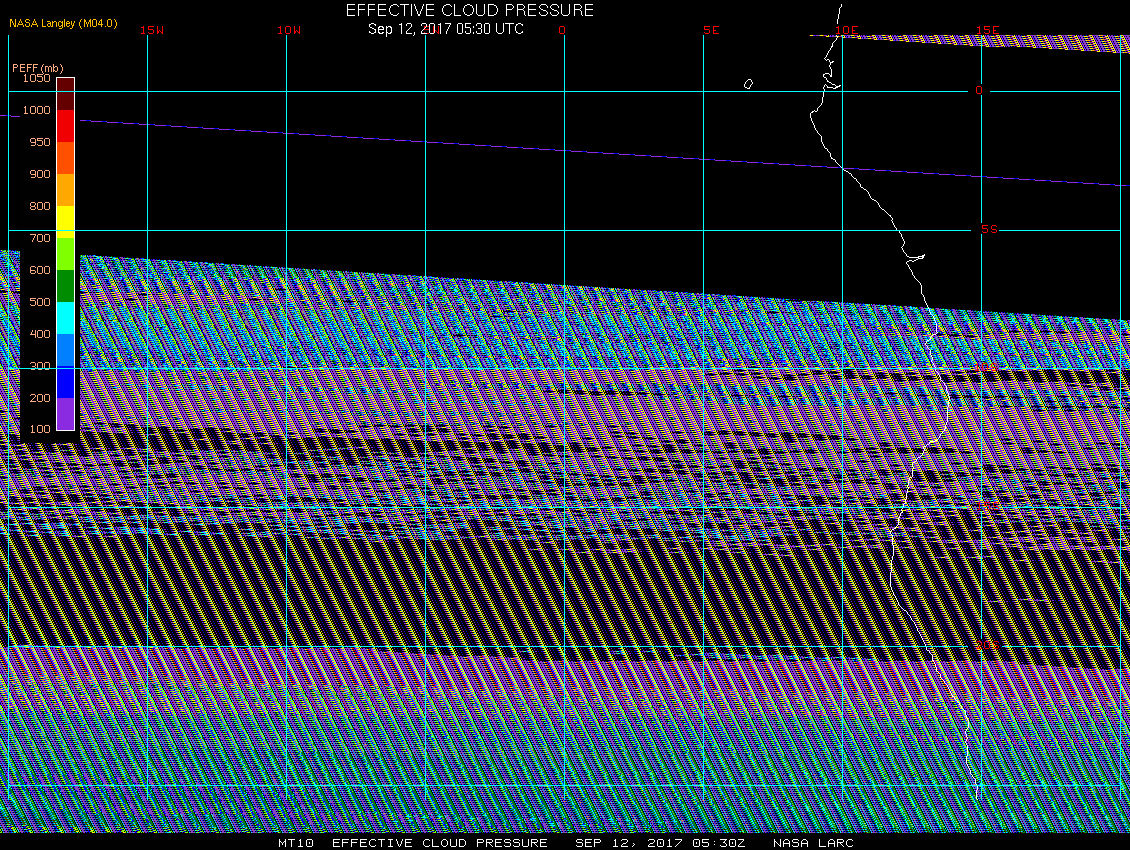This screenshot has height=850, width=1130.
Task: Pick the dark green legend color band
Action: (66, 286)
